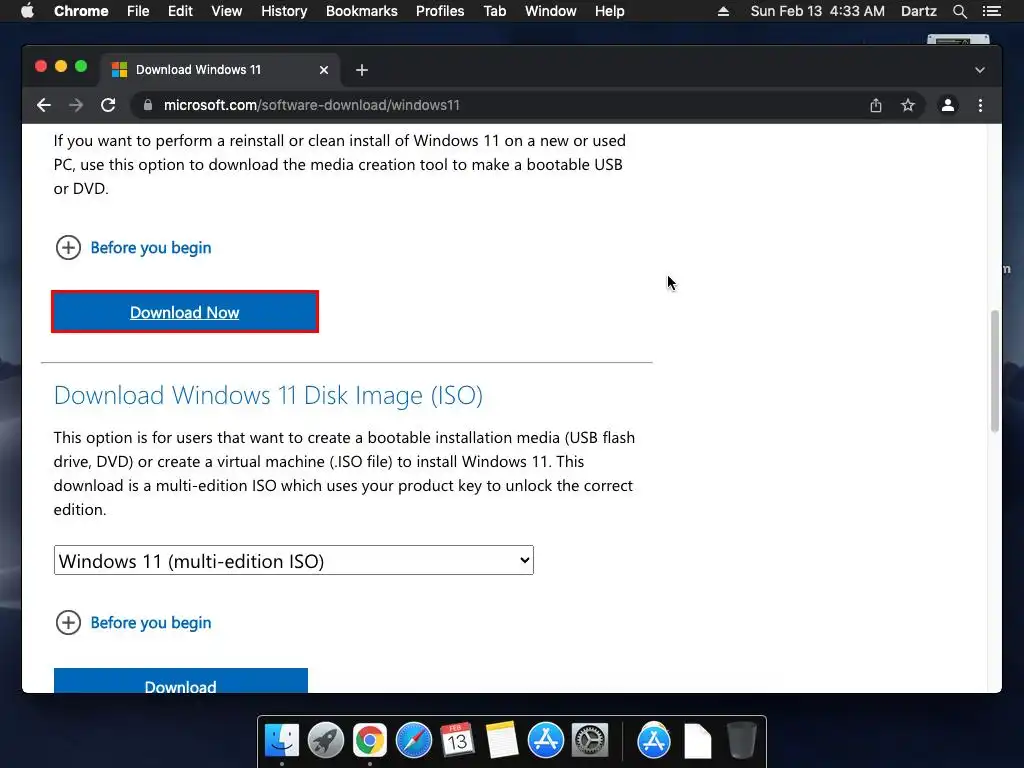Screen dimensions: 1024x768
Task: Open Notes icon in the dock
Action: click(502, 741)
